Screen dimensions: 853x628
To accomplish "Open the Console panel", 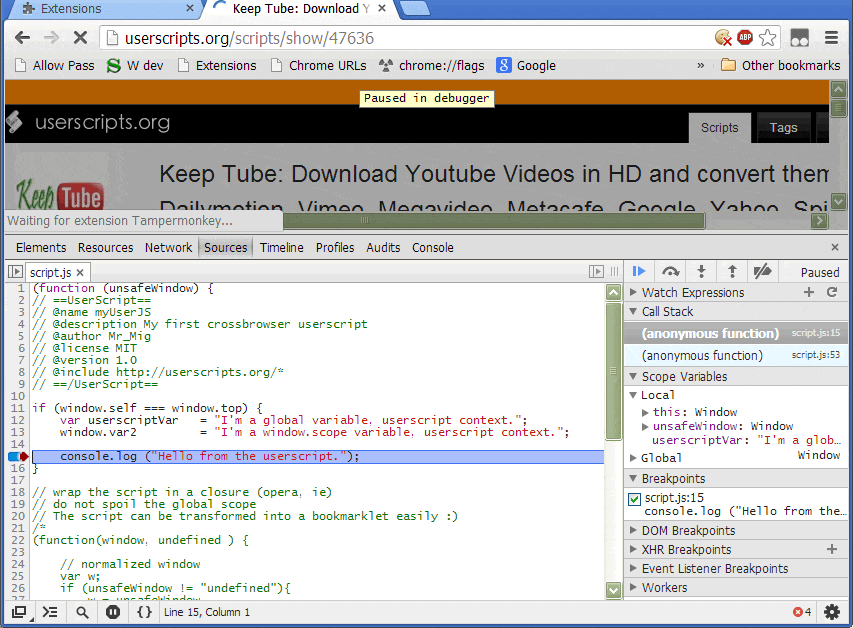I will 432,248.
